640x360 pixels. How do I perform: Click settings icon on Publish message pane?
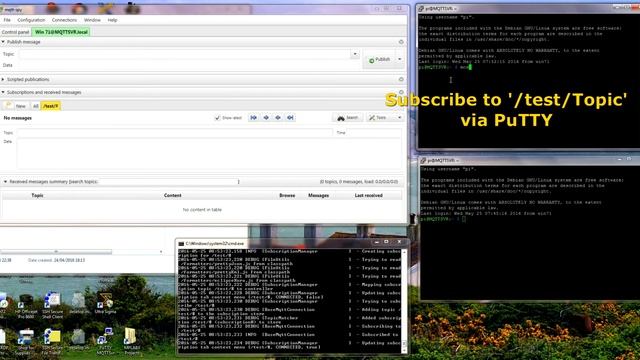click(x=401, y=42)
